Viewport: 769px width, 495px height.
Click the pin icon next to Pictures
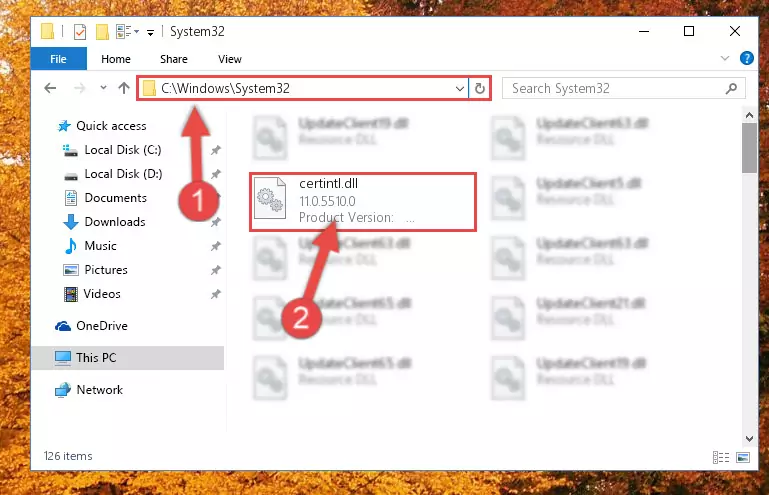(x=215, y=270)
